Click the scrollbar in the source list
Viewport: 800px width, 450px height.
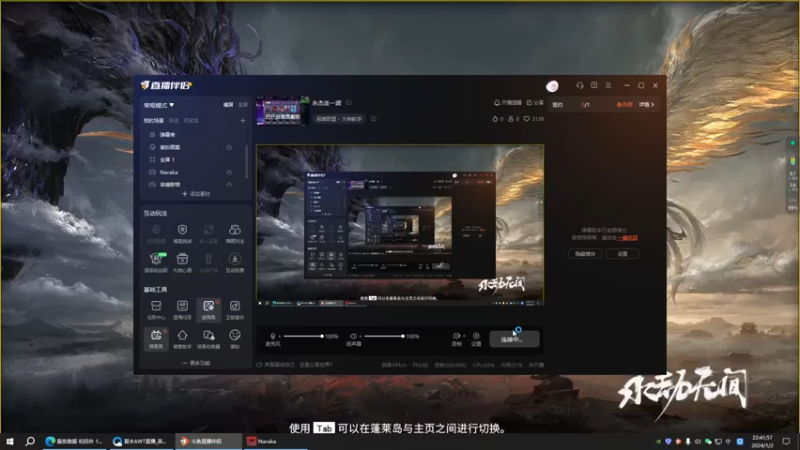pos(247,162)
